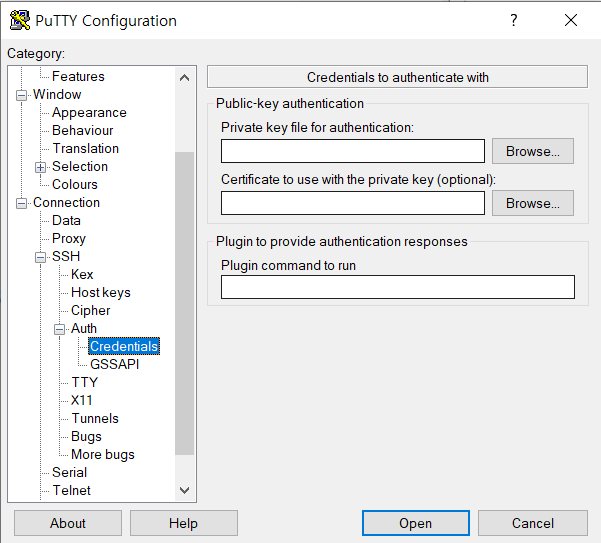Open the Tunnels settings
This screenshot has width=601, height=543.
[95, 418]
